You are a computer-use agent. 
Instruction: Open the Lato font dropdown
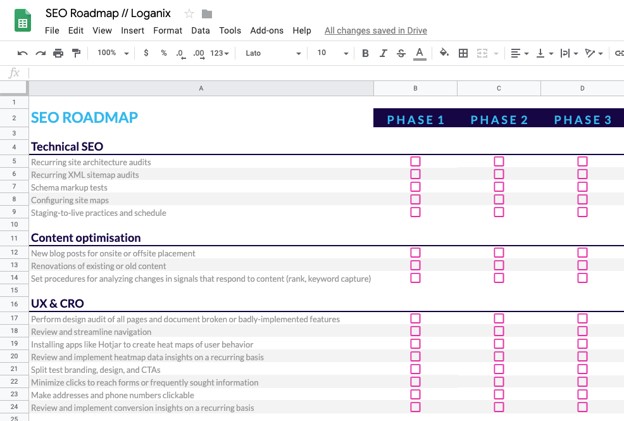[x=273, y=53]
